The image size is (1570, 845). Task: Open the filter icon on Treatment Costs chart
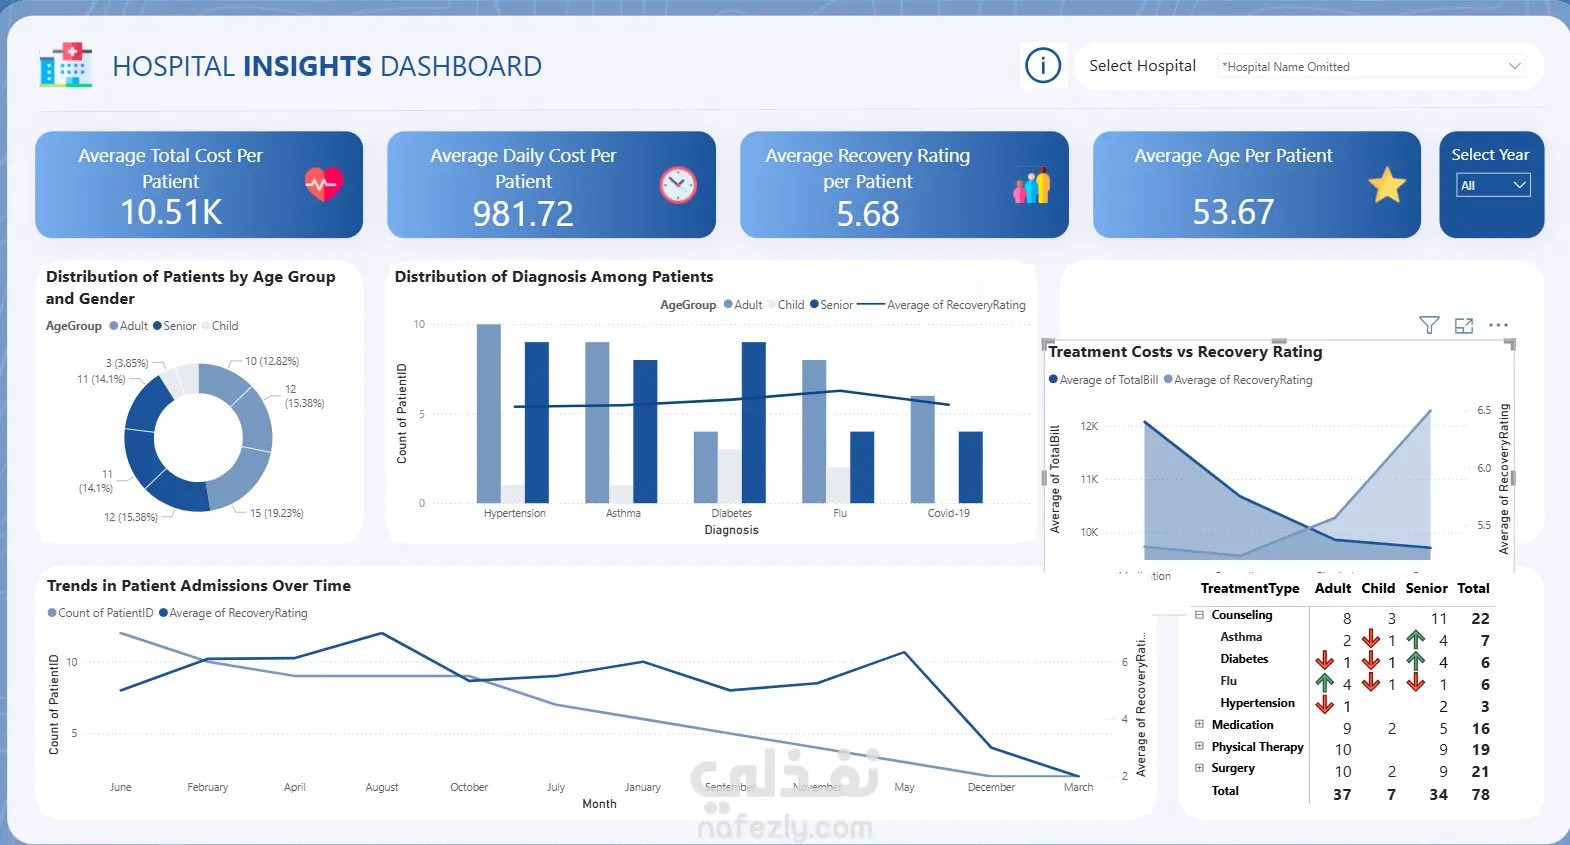[x=1429, y=325]
